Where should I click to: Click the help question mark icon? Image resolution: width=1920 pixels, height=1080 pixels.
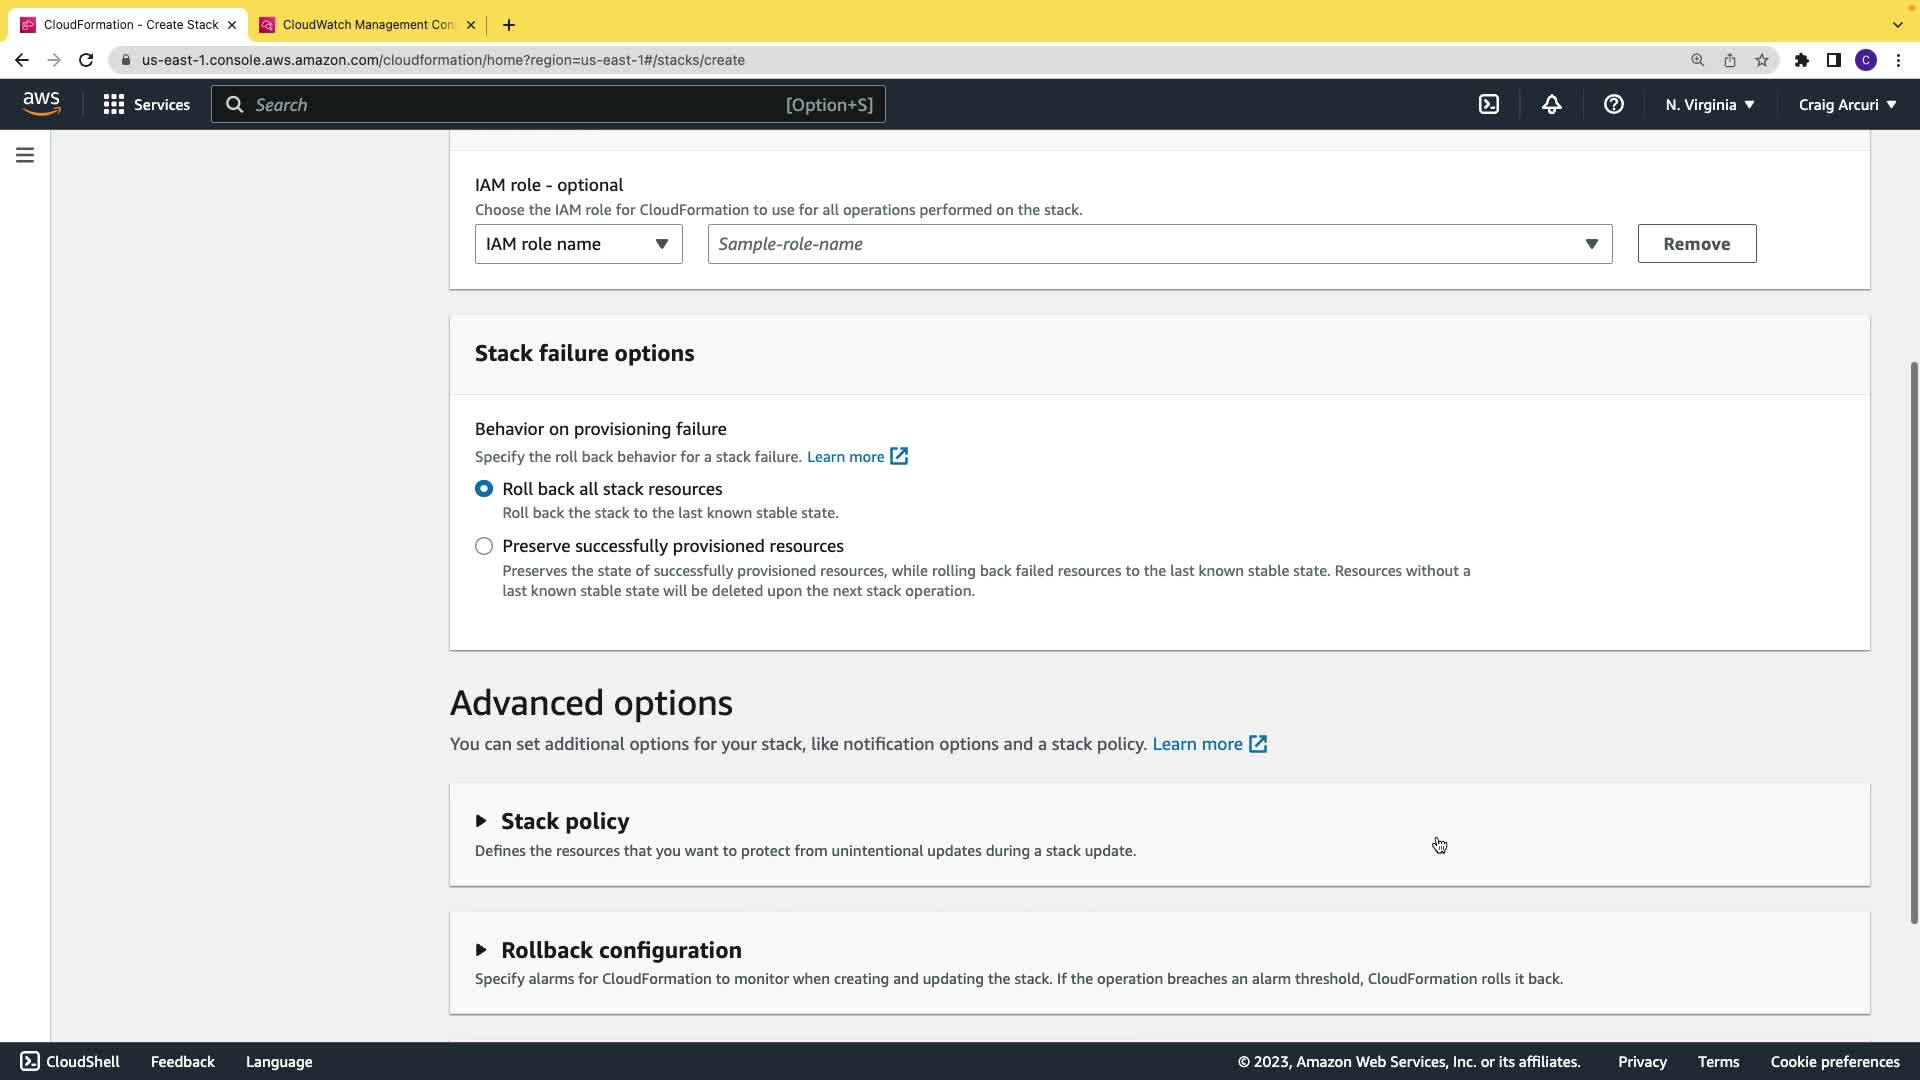point(1613,104)
